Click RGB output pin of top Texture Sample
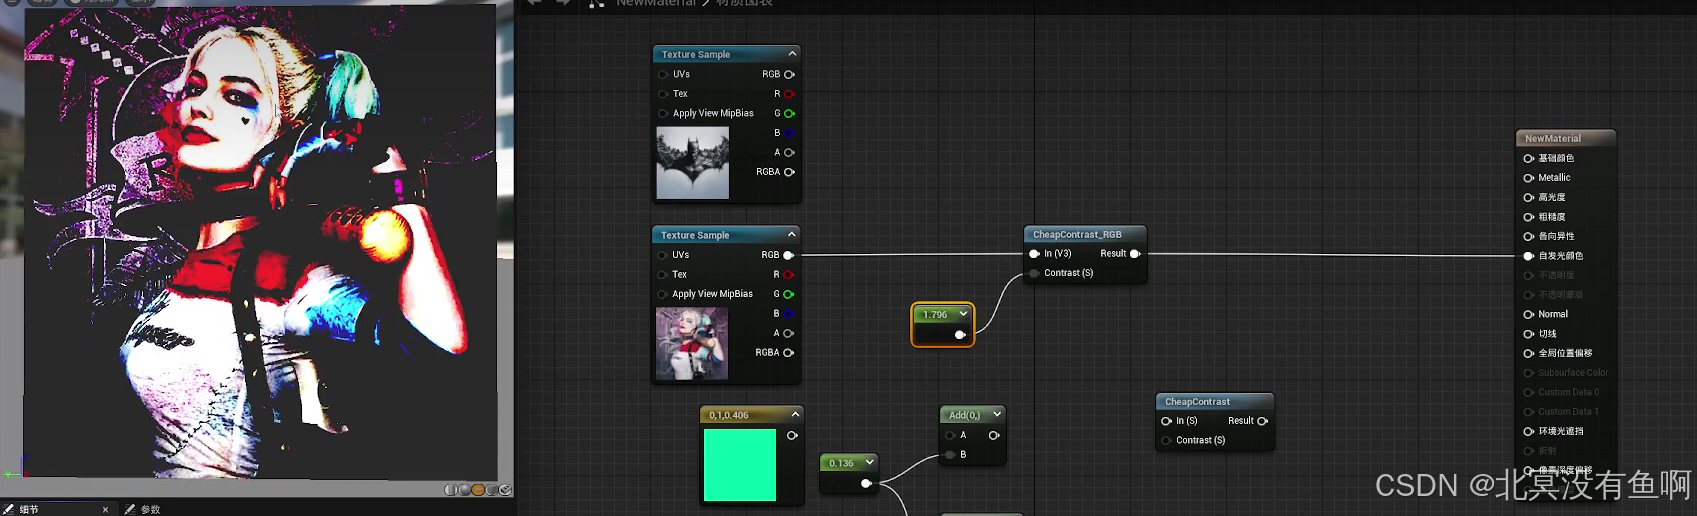 tap(789, 74)
